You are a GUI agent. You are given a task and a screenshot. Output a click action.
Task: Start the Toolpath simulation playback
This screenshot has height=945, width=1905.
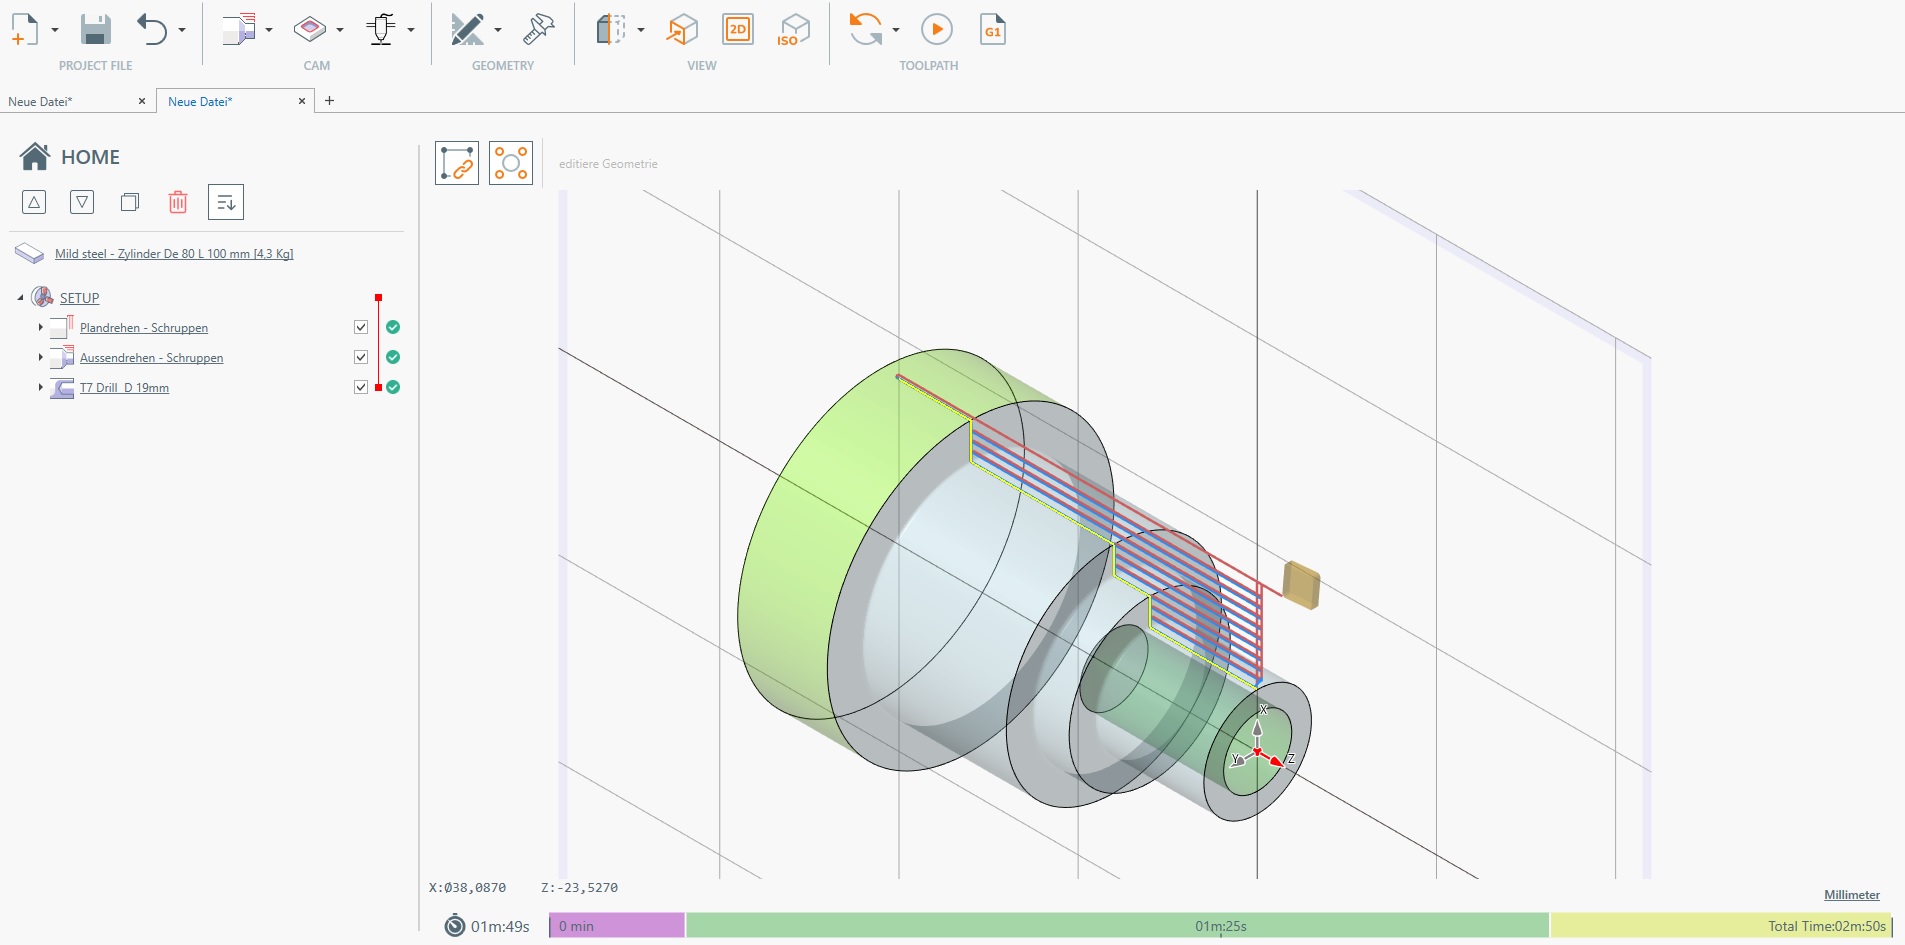pos(936,28)
